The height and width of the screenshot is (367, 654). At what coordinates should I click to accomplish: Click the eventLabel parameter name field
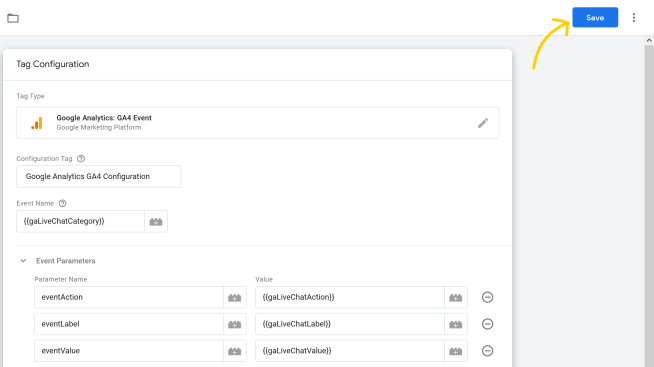click(129, 324)
